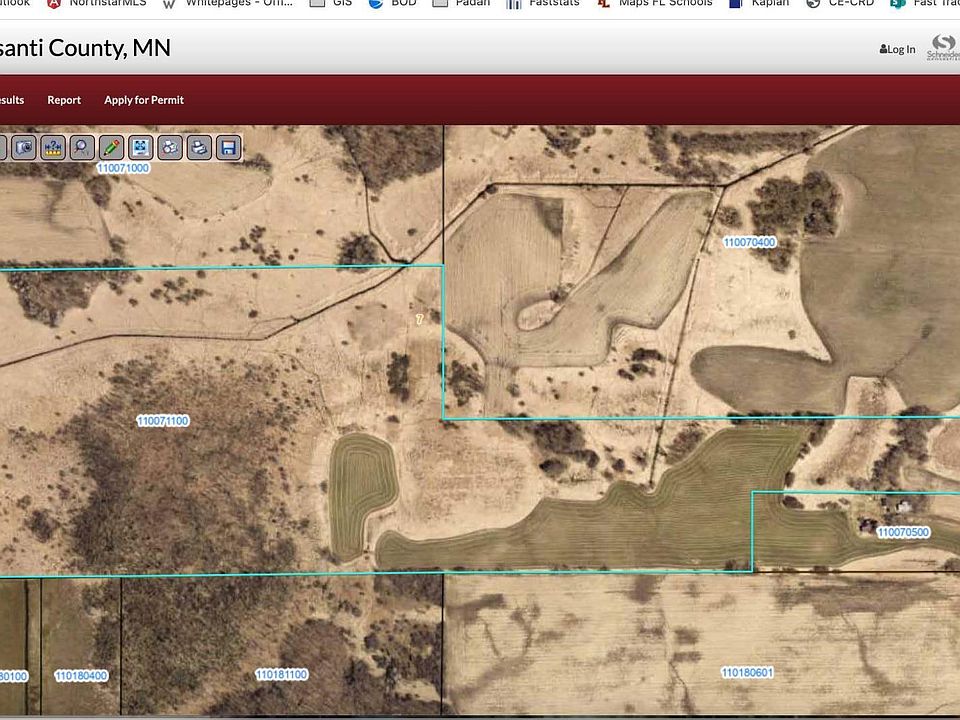Open the NorthstarMLS bookmark
Viewport: 960px width, 720px height.
[x=97, y=3]
